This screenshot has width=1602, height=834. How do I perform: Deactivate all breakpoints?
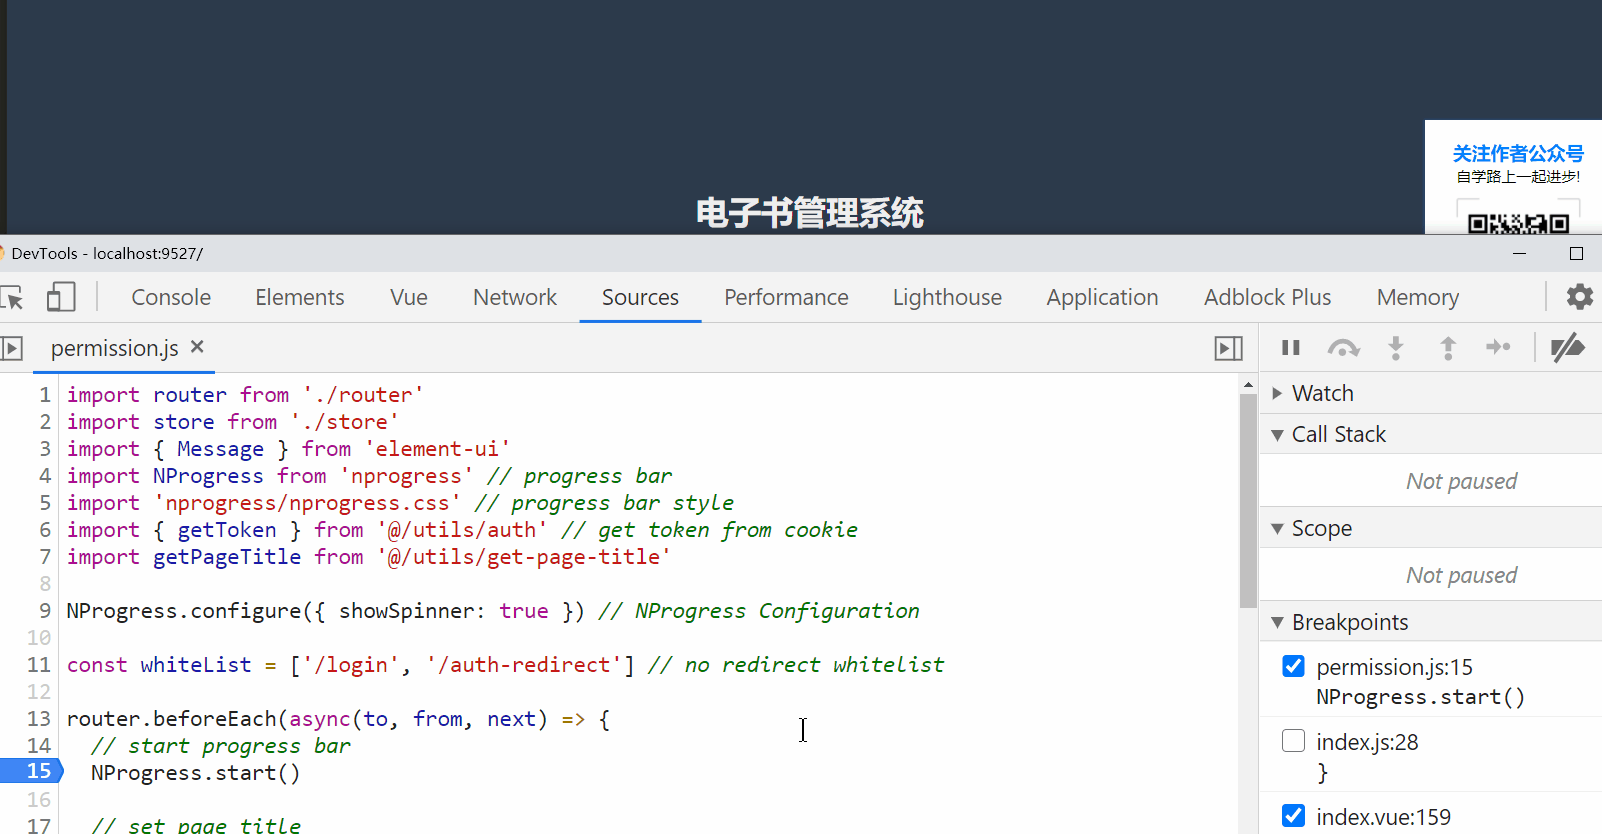point(1567,348)
